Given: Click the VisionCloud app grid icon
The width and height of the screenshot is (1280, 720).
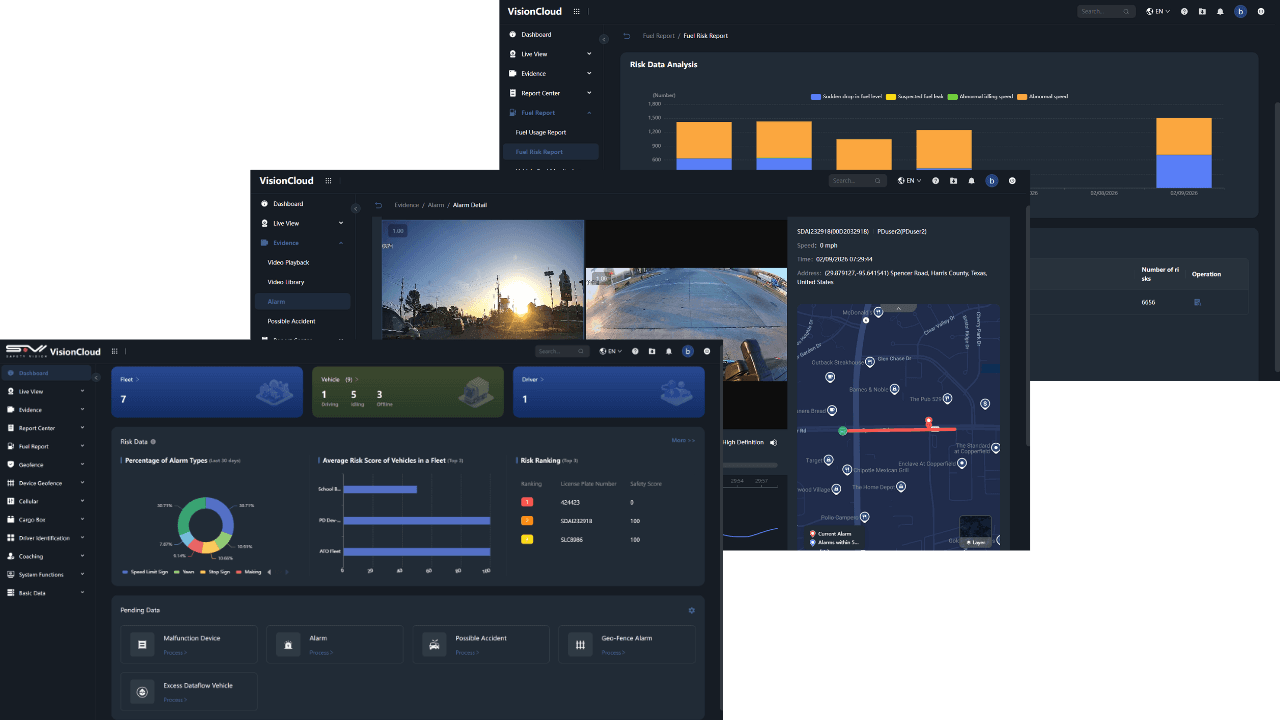Looking at the screenshot, I should pyautogui.click(x=114, y=351).
